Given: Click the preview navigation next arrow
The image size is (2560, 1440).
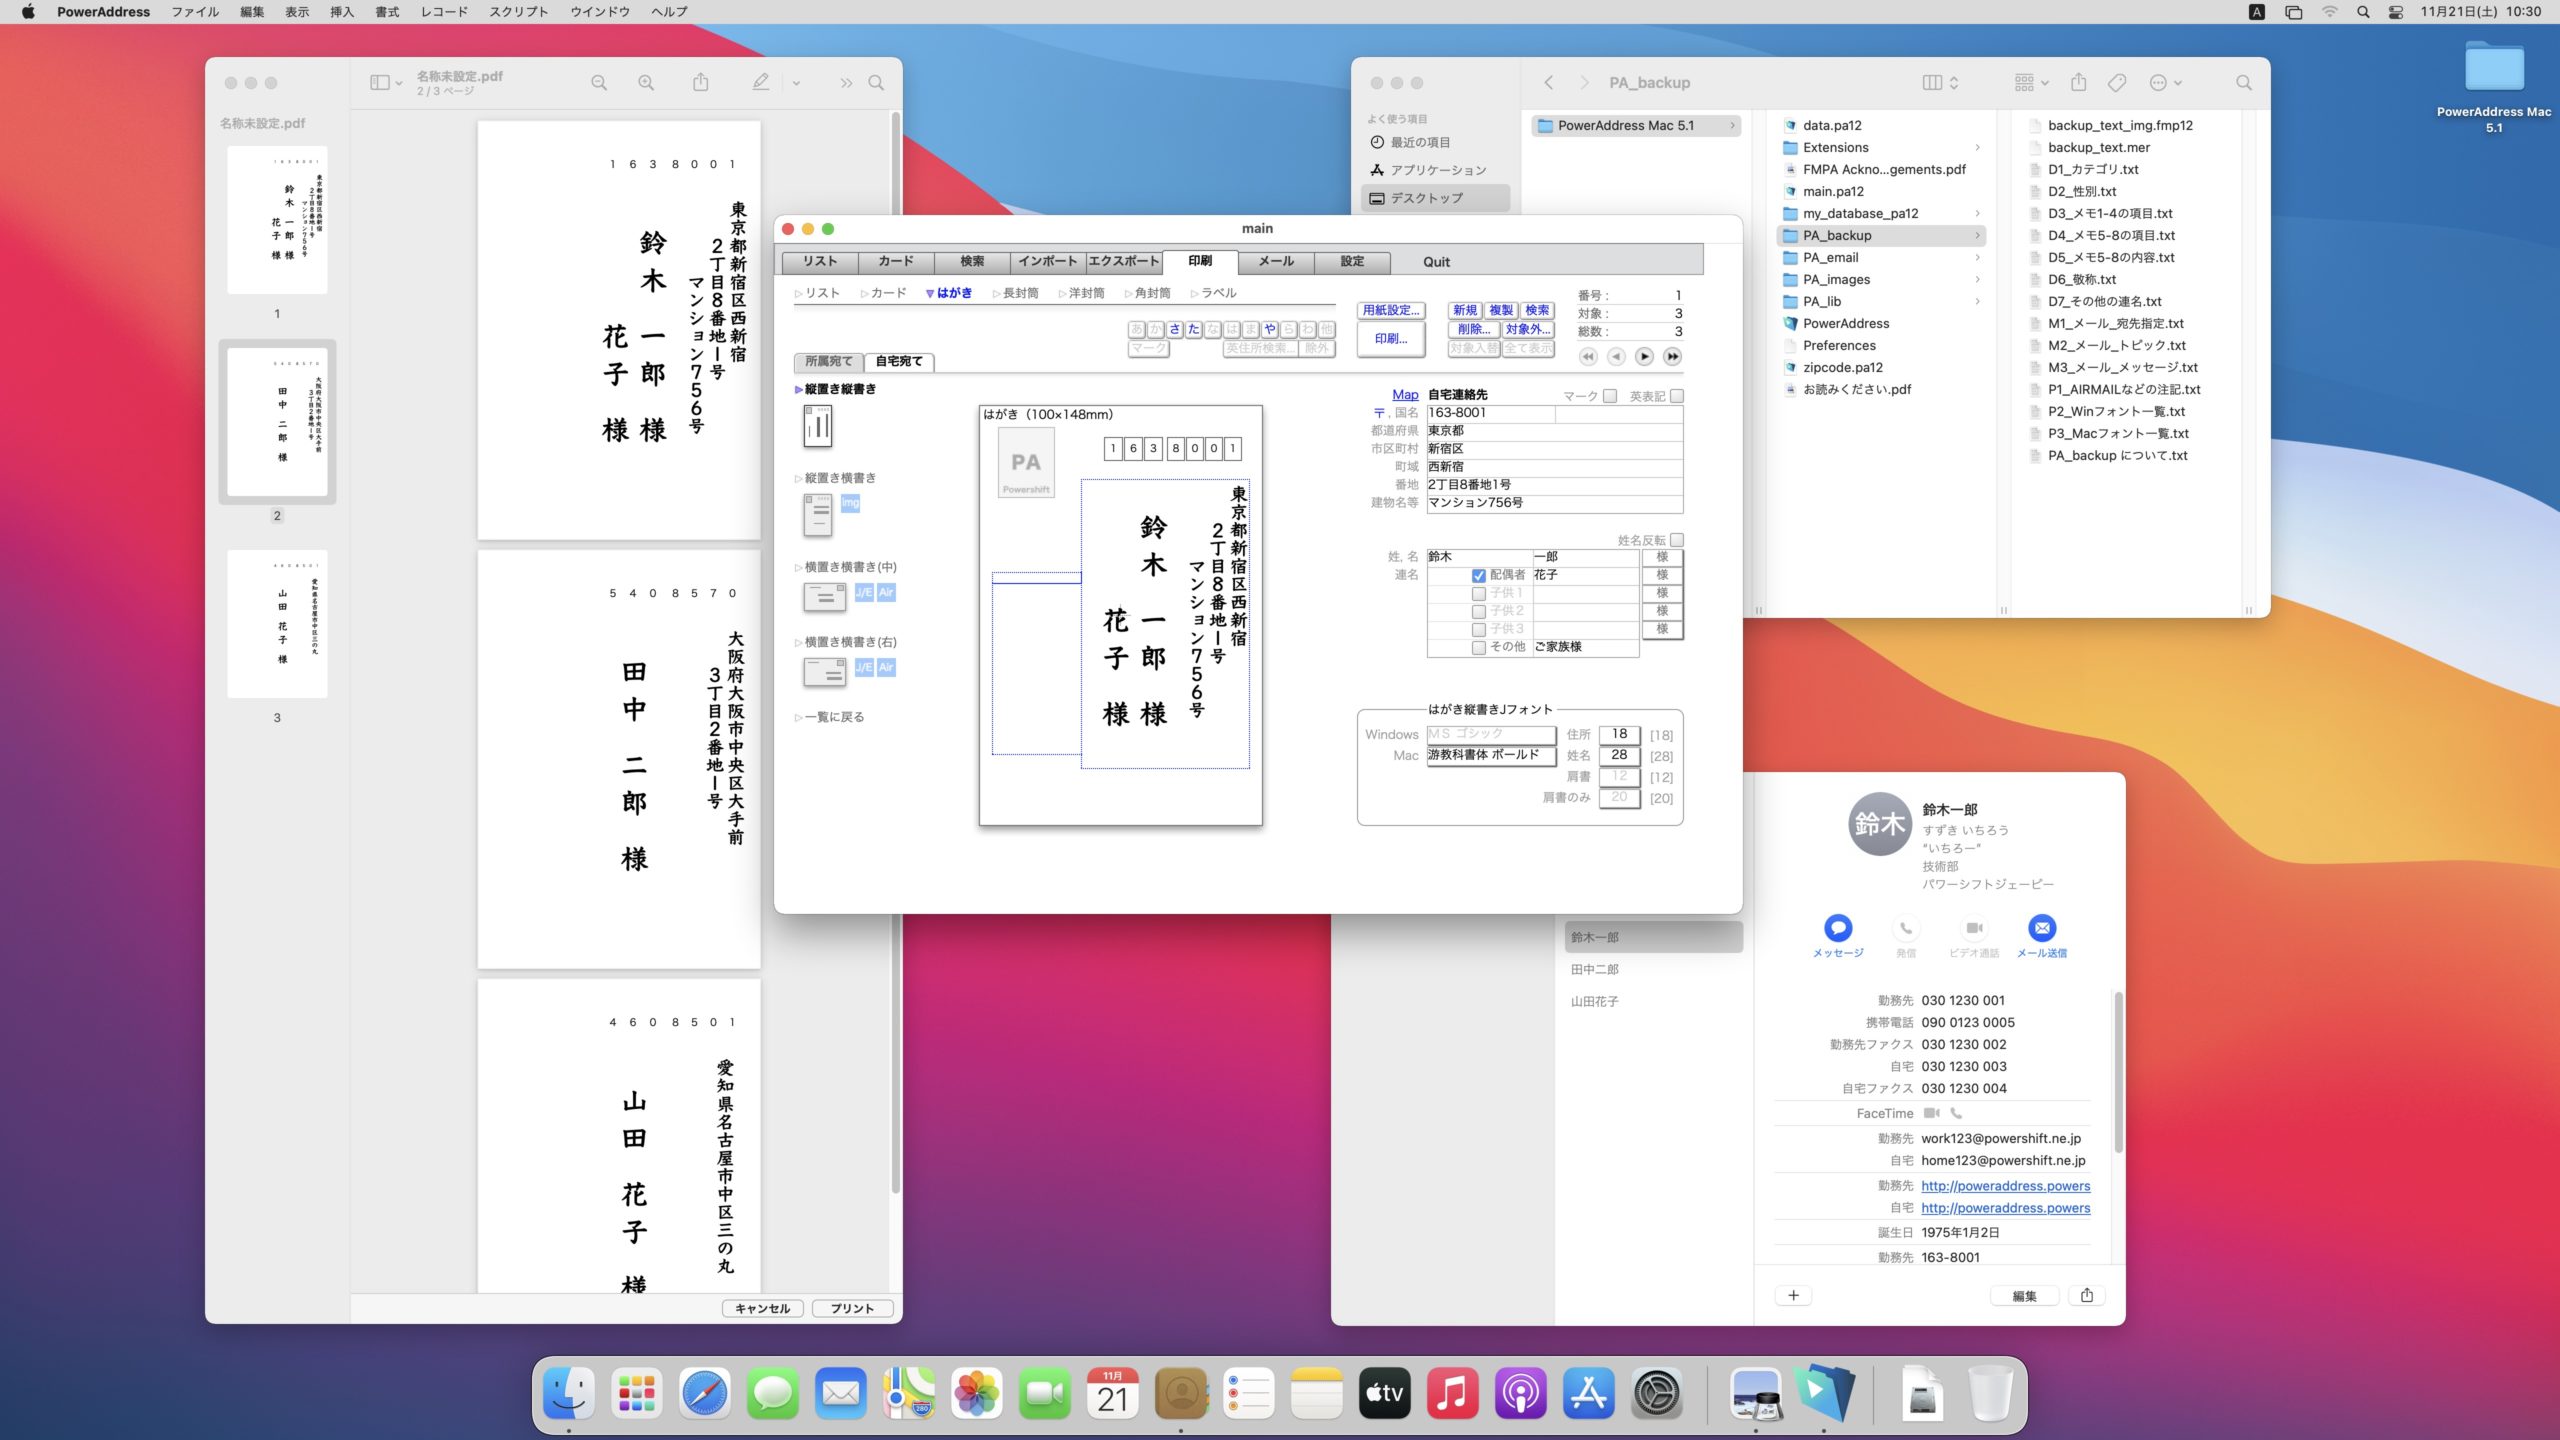Looking at the screenshot, I should [x=1646, y=355].
